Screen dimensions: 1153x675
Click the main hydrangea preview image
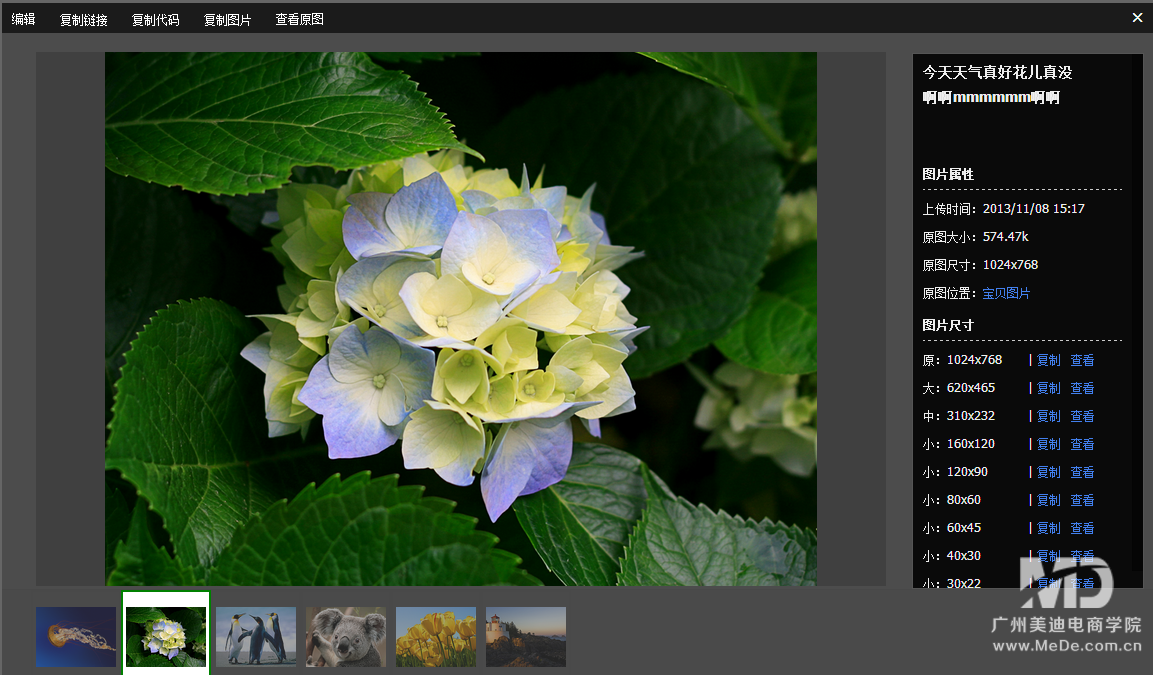[460, 318]
